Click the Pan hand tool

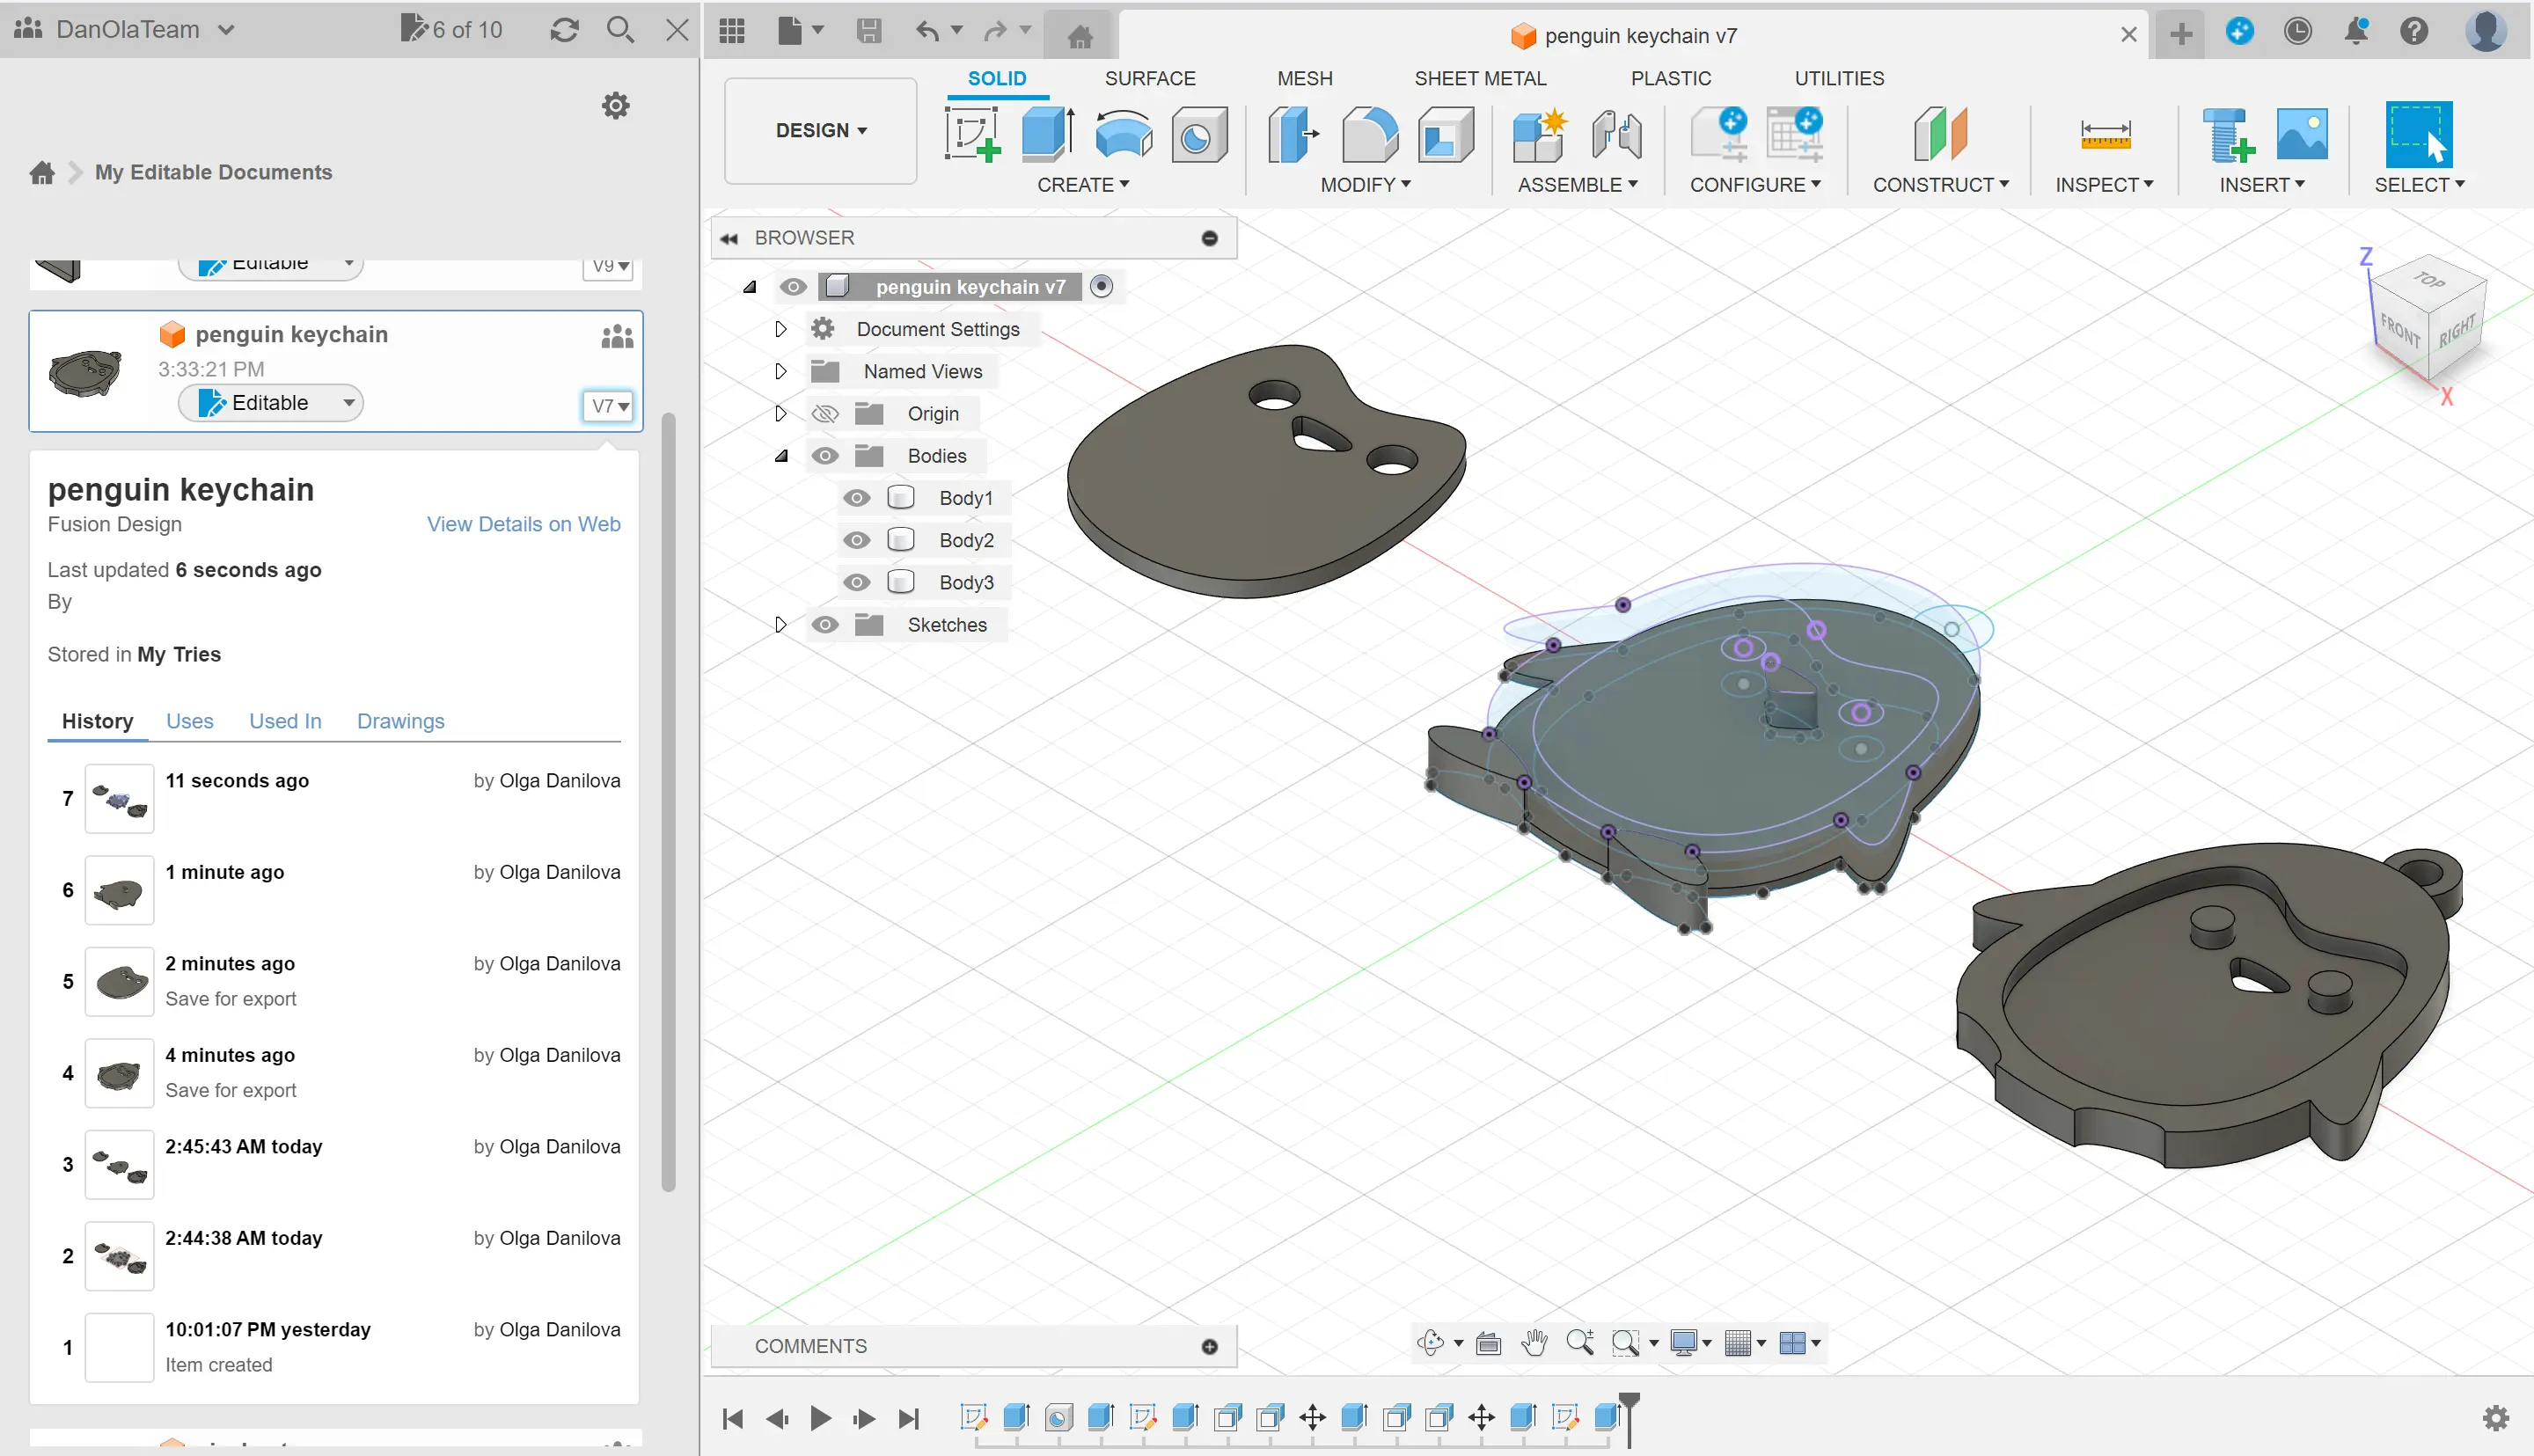[x=1534, y=1342]
